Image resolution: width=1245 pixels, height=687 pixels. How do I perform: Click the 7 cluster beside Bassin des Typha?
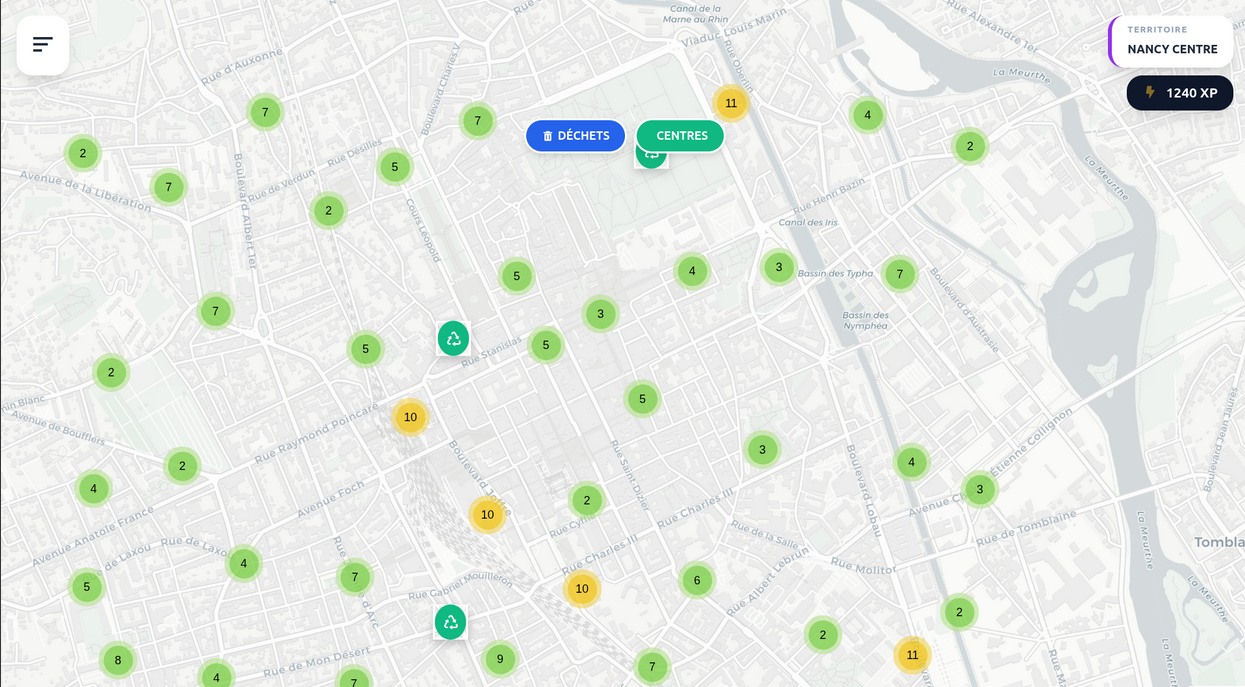[900, 274]
